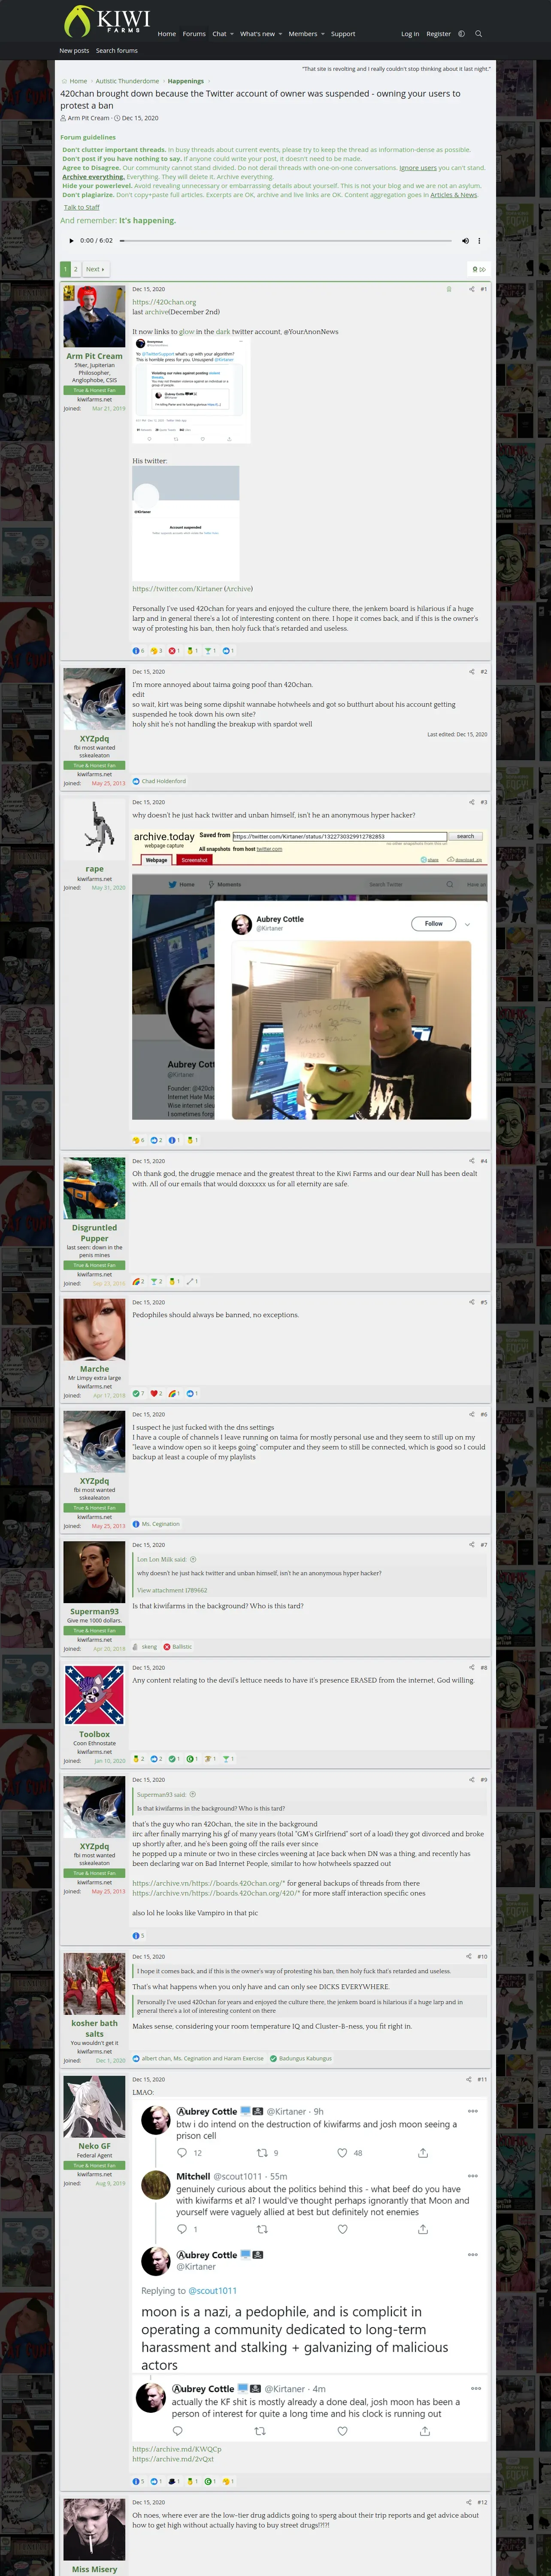
Task: Click share icon on post #4
Action: click(472, 1161)
